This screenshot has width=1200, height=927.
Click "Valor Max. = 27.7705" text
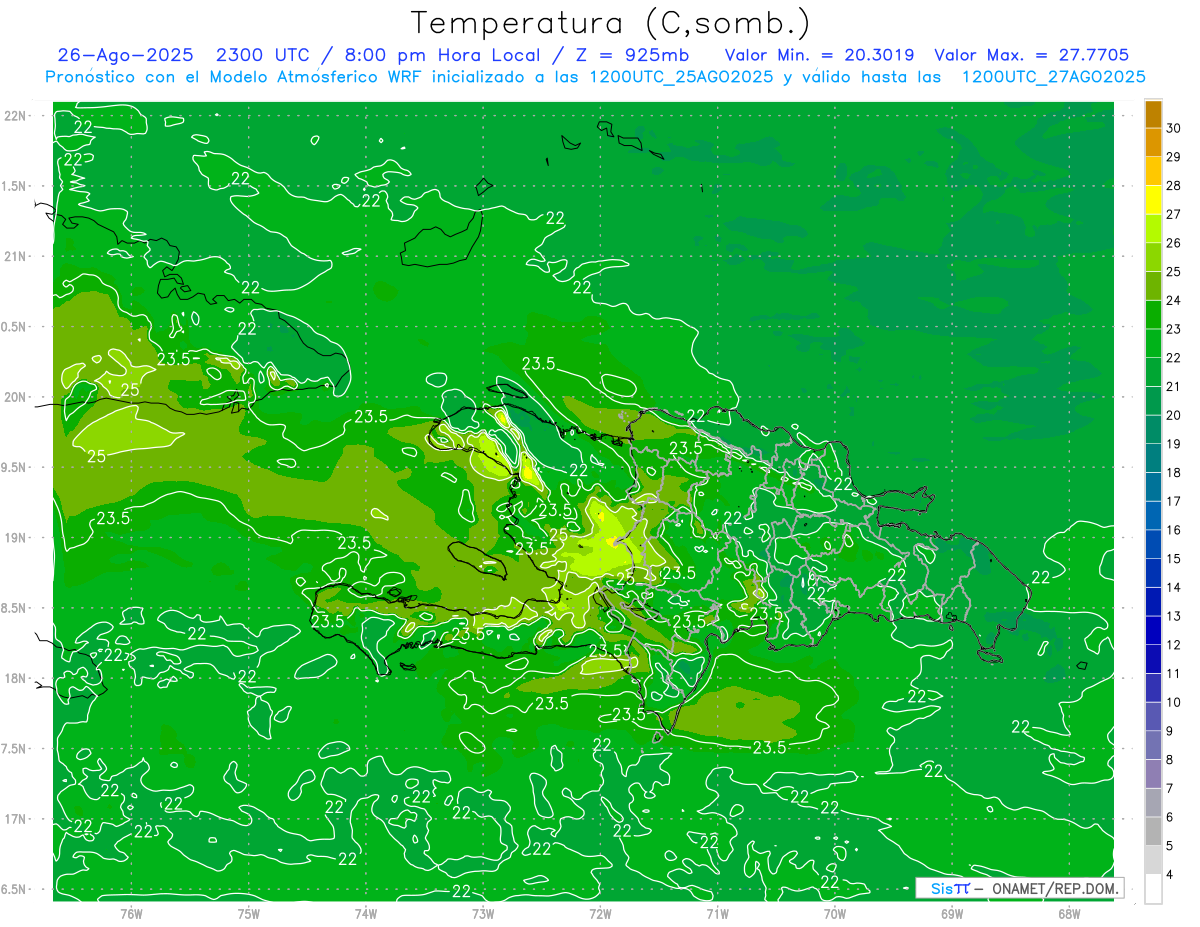pyautogui.click(x=1032, y=55)
